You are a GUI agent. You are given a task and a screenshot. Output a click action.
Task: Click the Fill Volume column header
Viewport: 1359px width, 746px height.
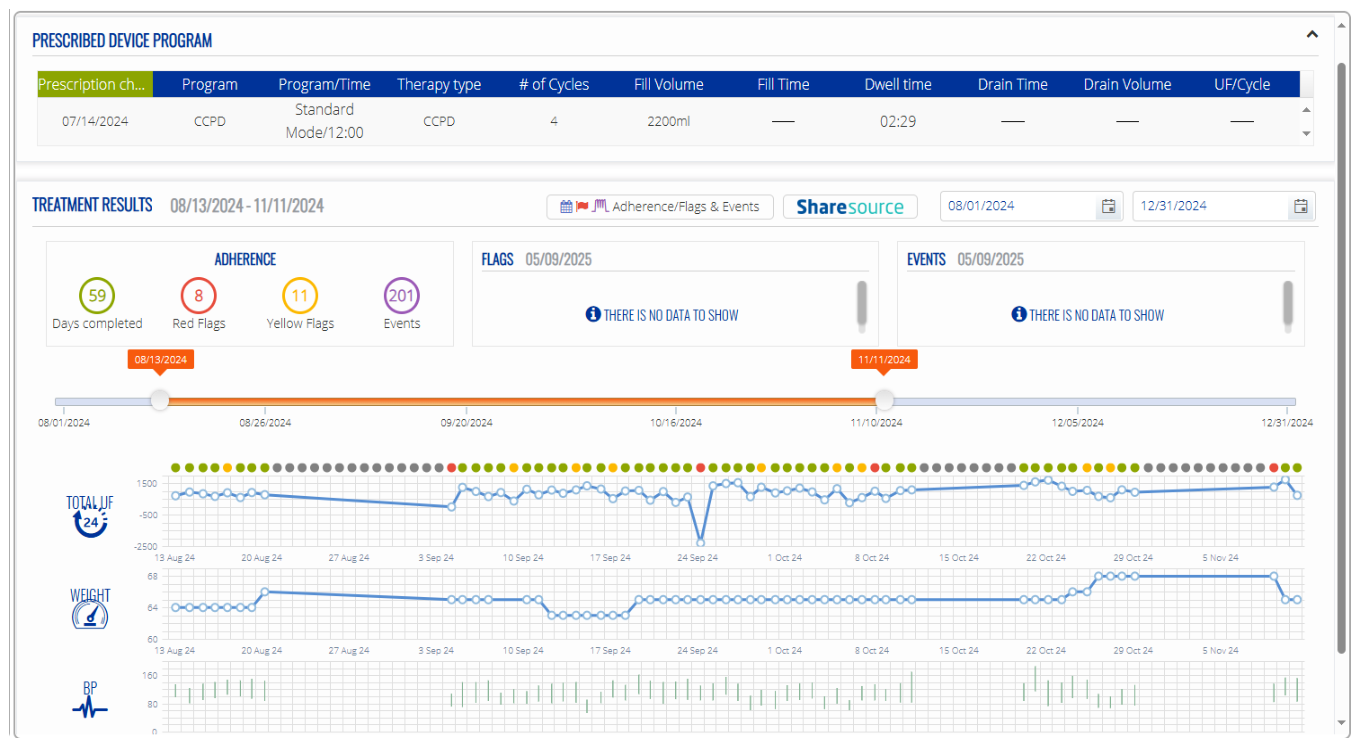coord(669,84)
